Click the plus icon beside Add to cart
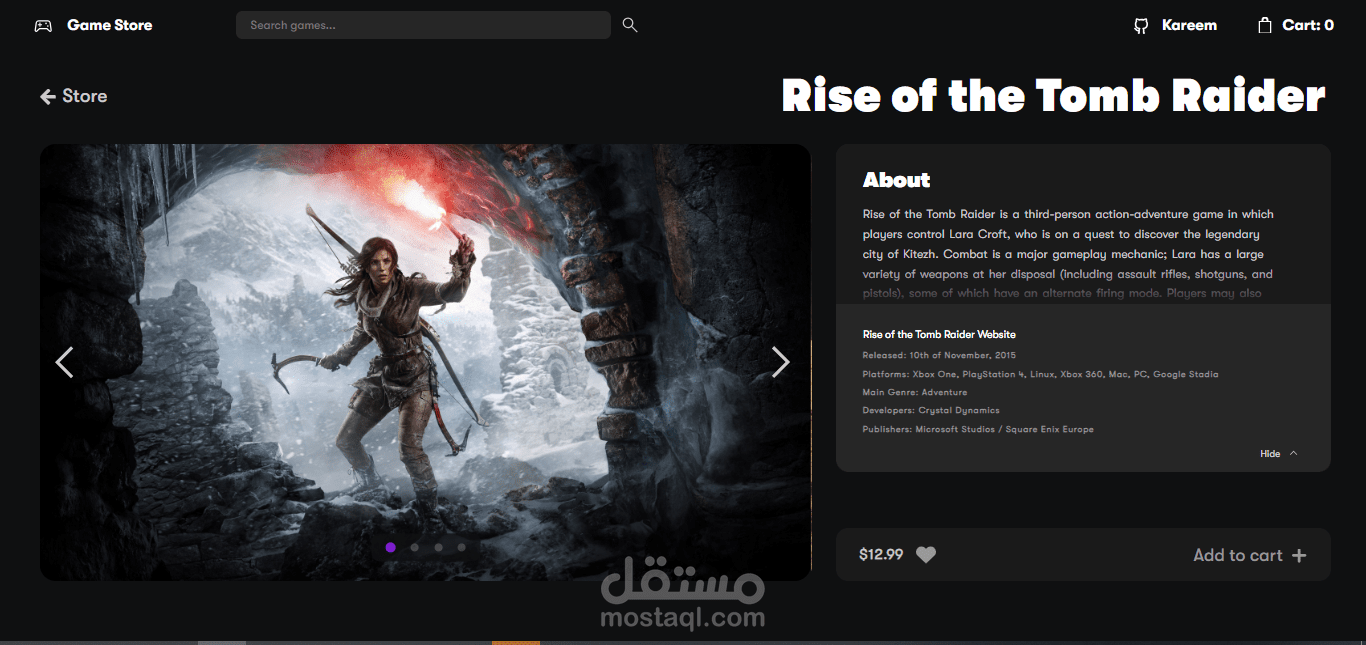 pos(1299,555)
